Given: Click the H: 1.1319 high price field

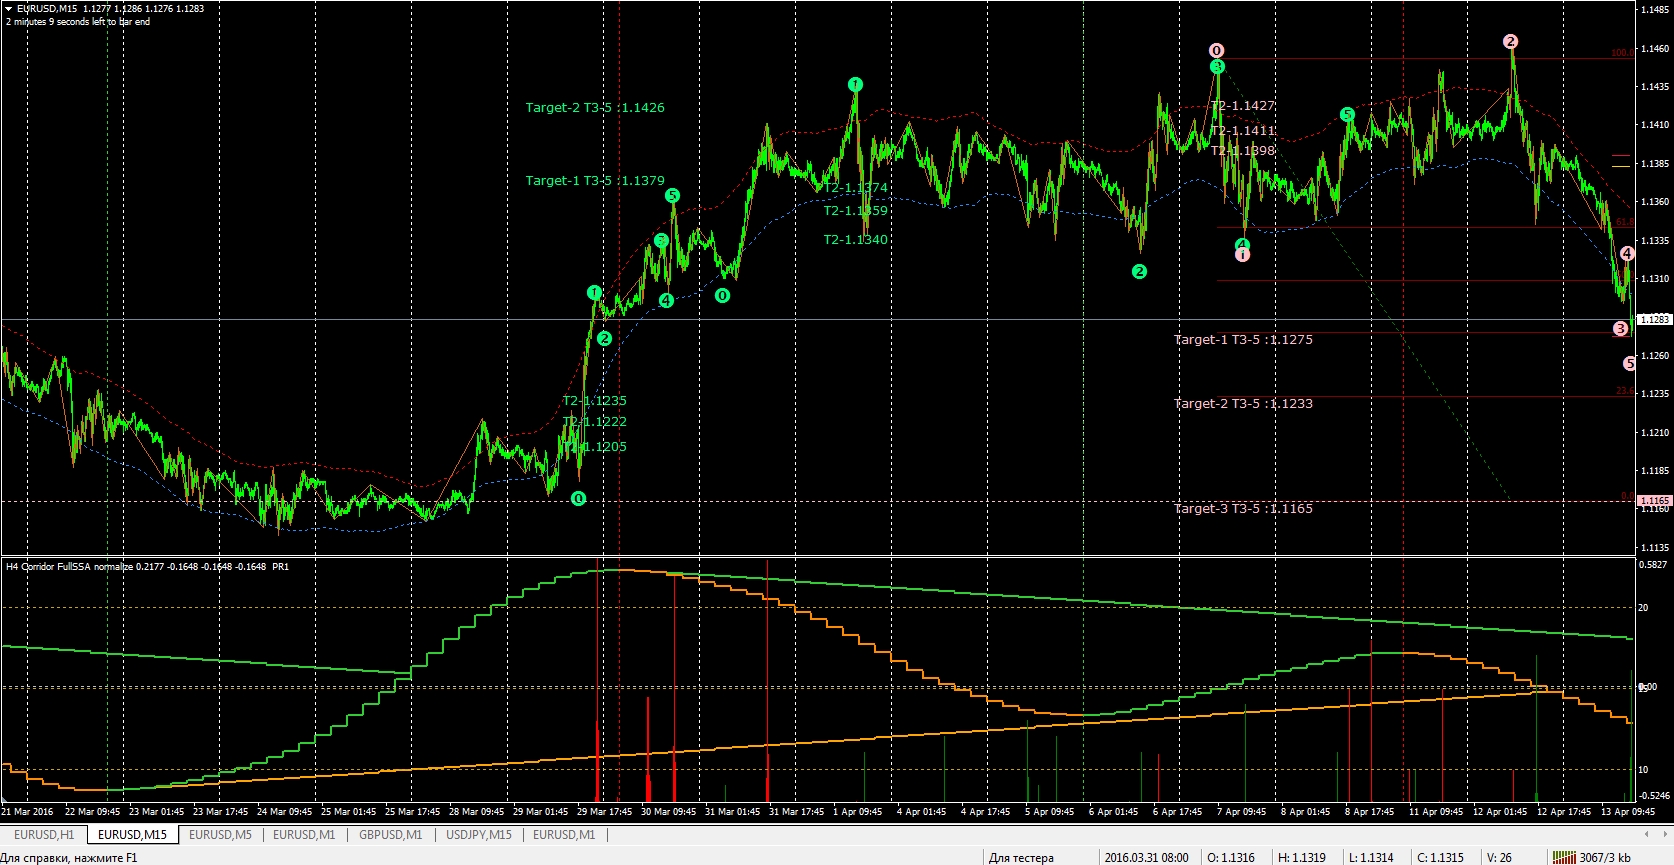Looking at the screenshot, I should click(x=1301, y=858).
